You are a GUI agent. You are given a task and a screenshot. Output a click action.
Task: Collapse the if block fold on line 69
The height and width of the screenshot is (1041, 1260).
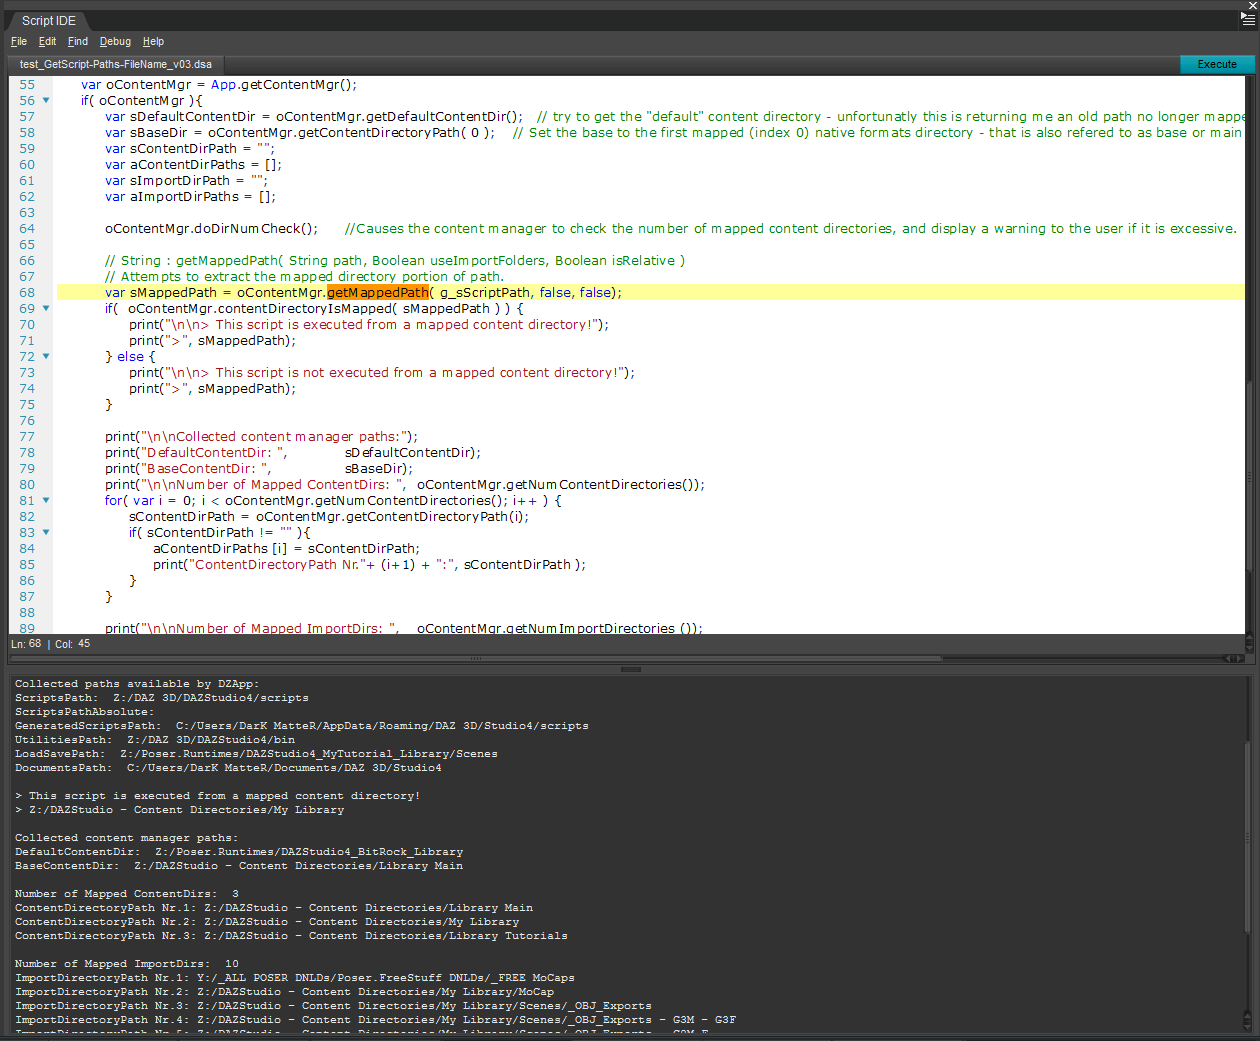pos(45,309)
